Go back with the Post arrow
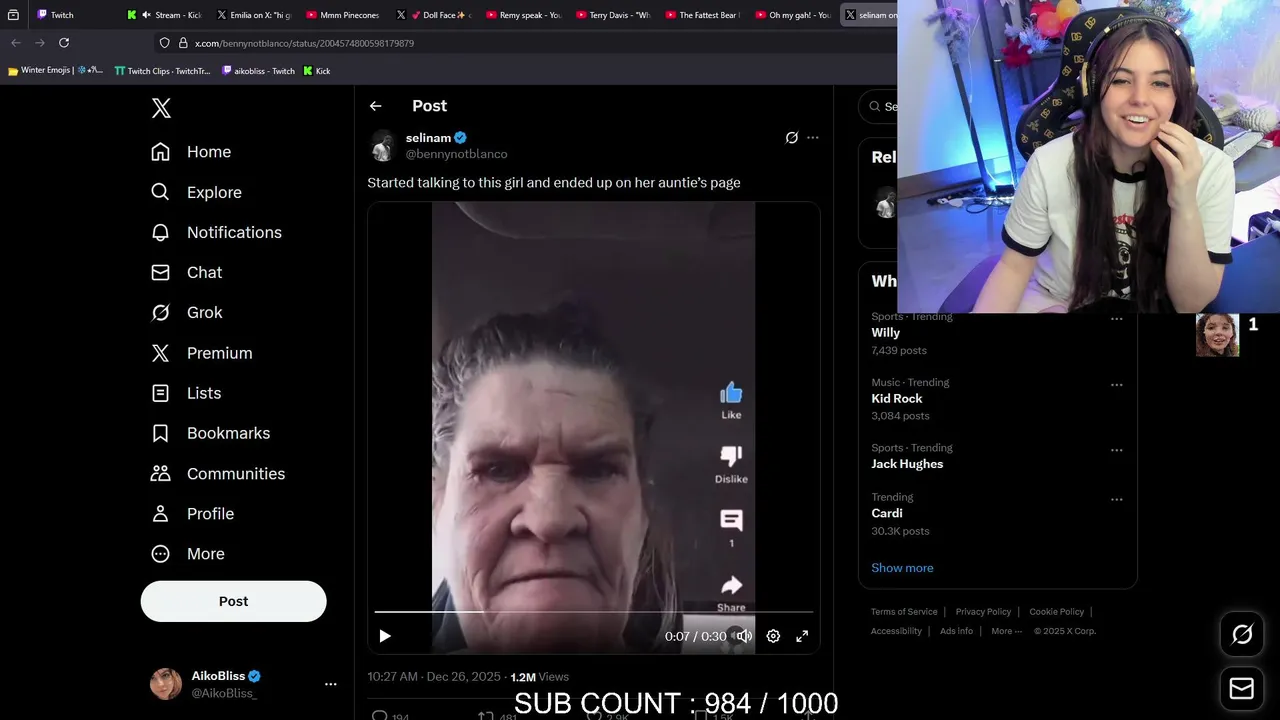1280x720 pixels. [x=375, y=106]
